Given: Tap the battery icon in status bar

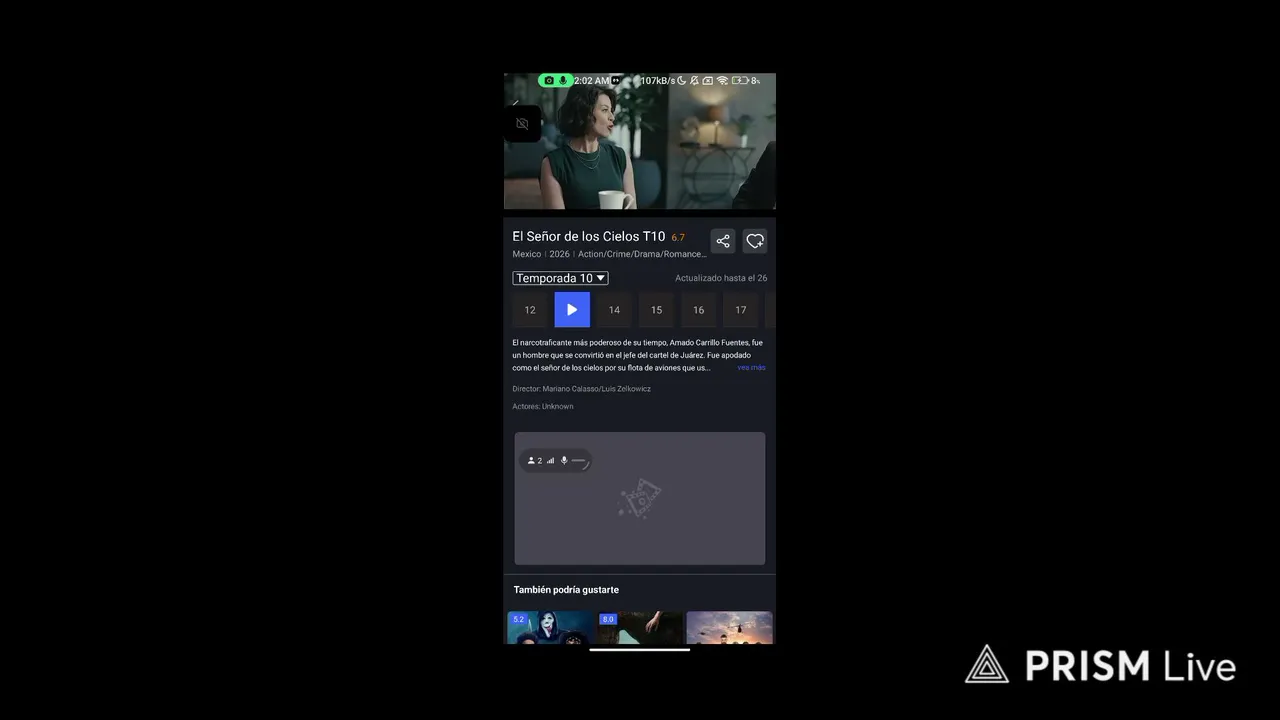Looking at the screenshot, I should 740,80.
